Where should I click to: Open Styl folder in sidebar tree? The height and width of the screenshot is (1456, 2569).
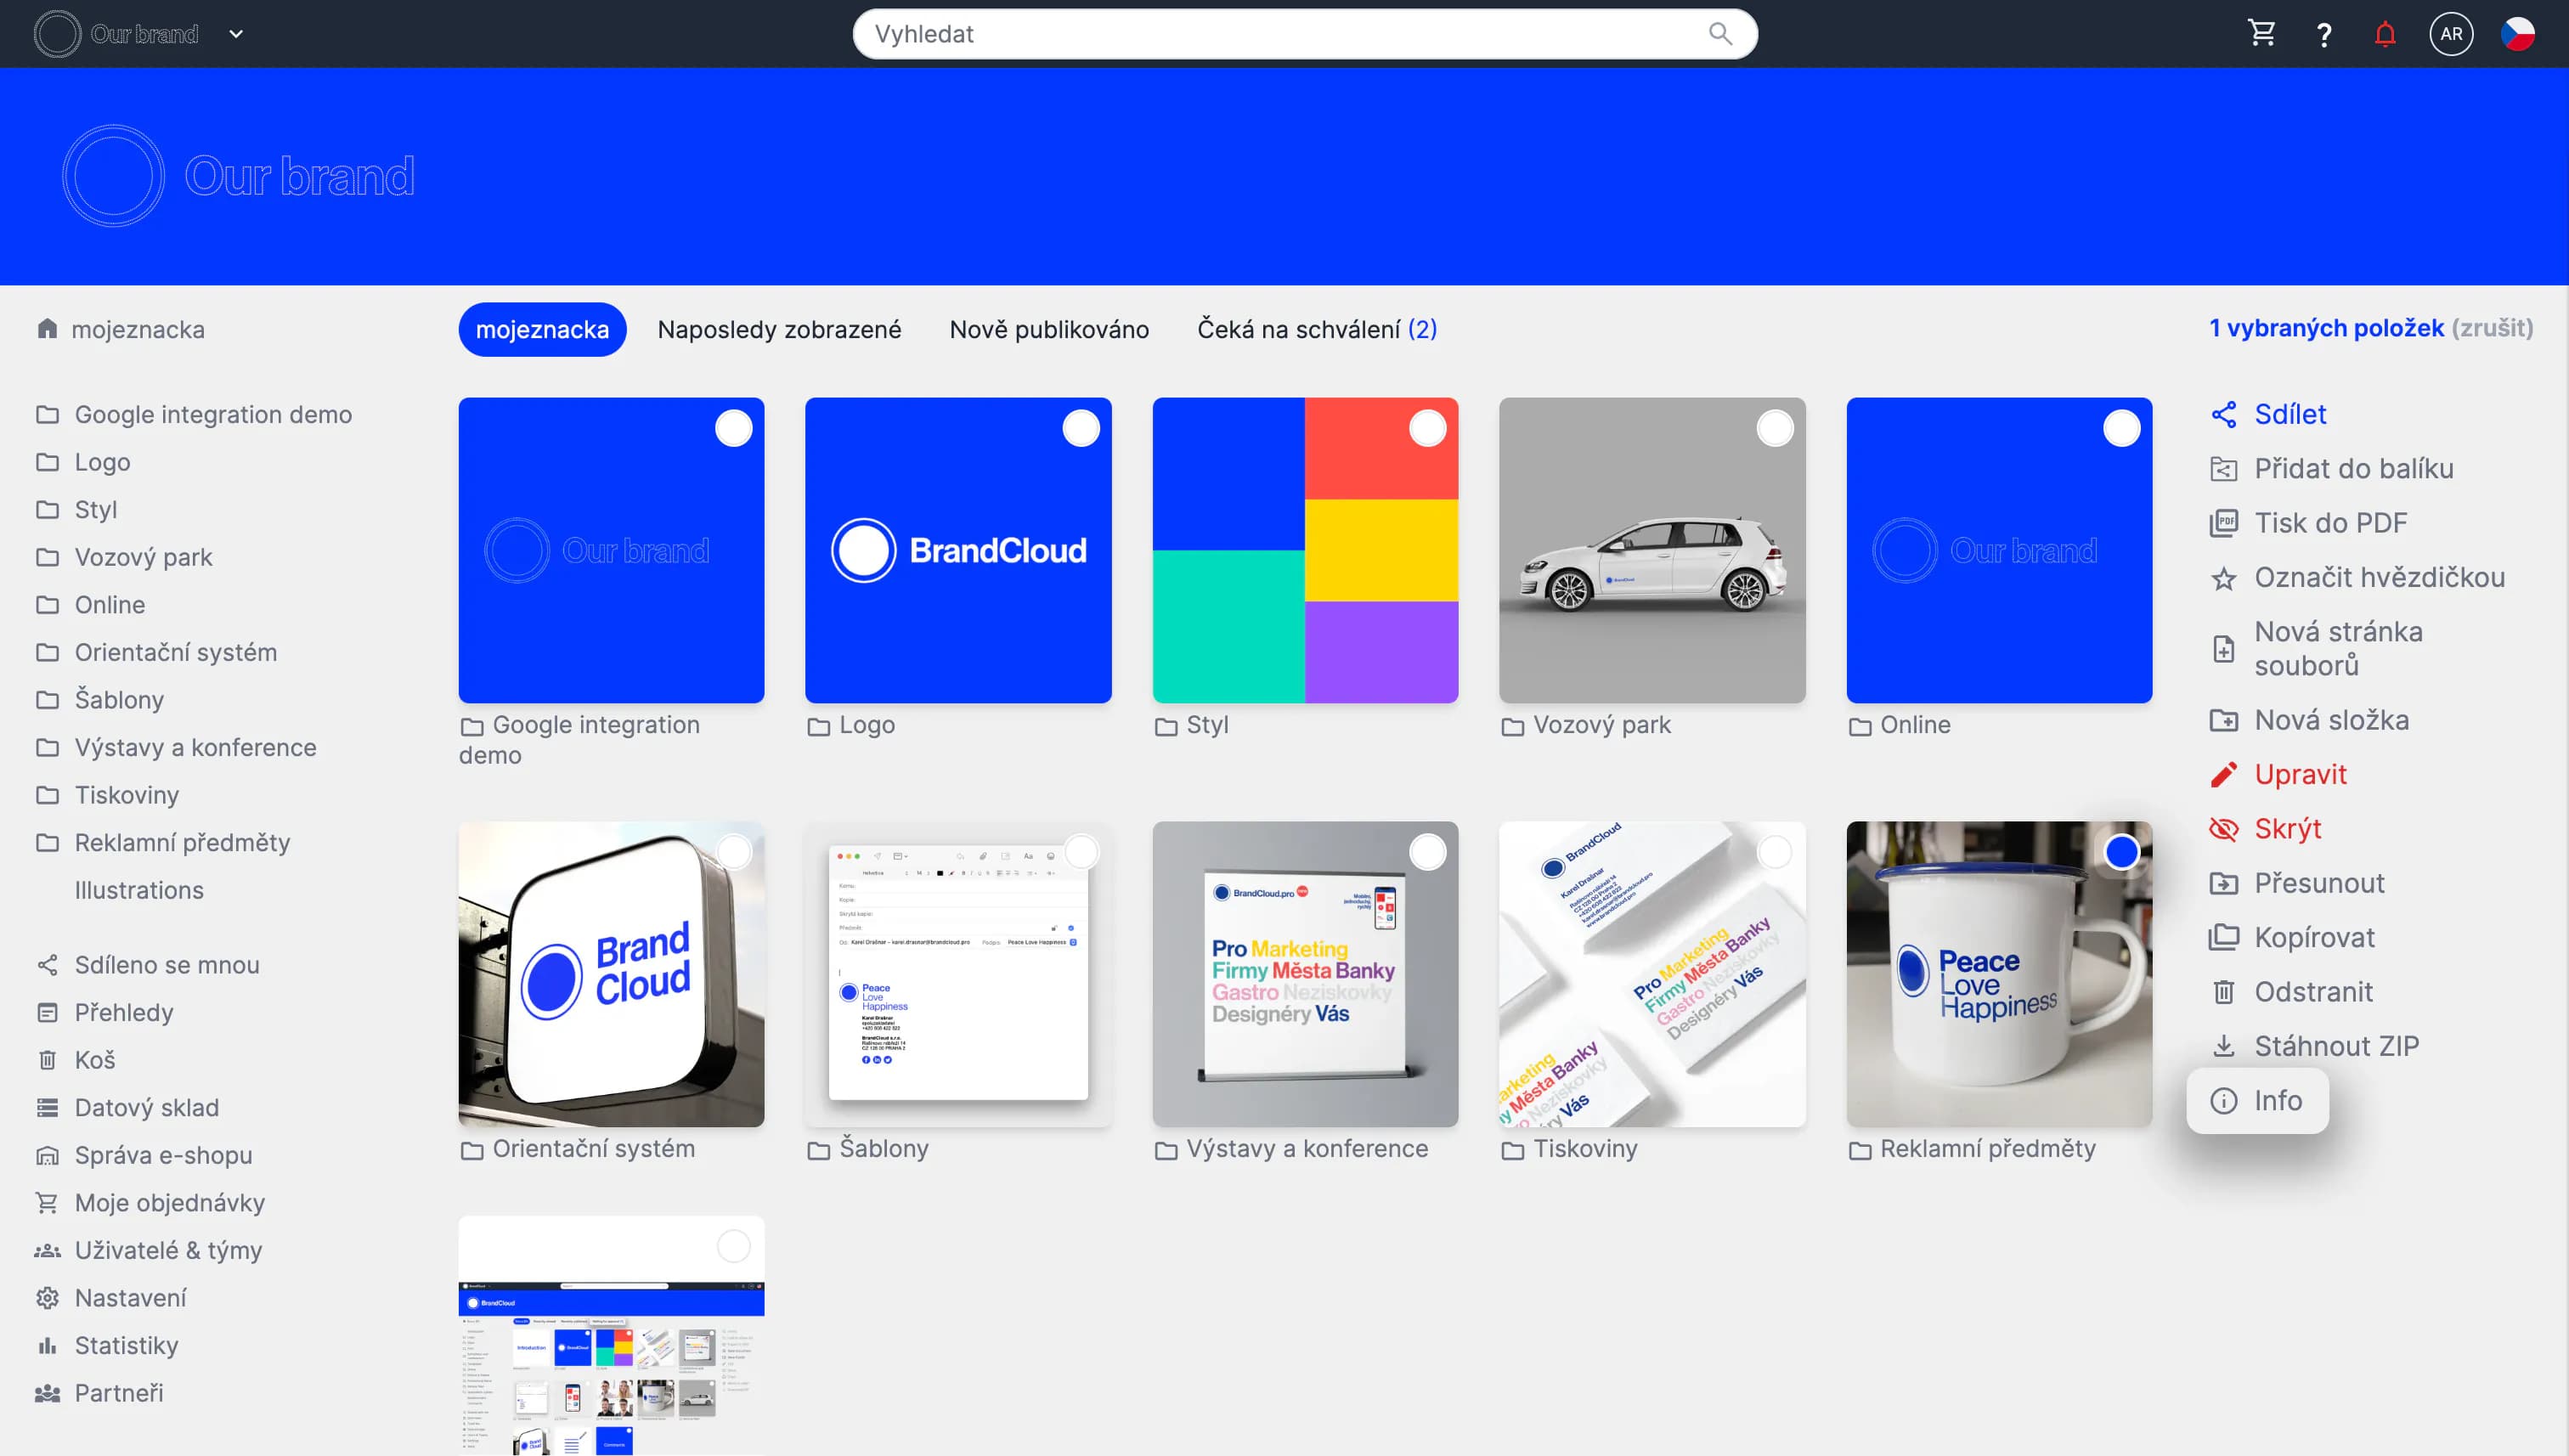[x=96, y=510]
